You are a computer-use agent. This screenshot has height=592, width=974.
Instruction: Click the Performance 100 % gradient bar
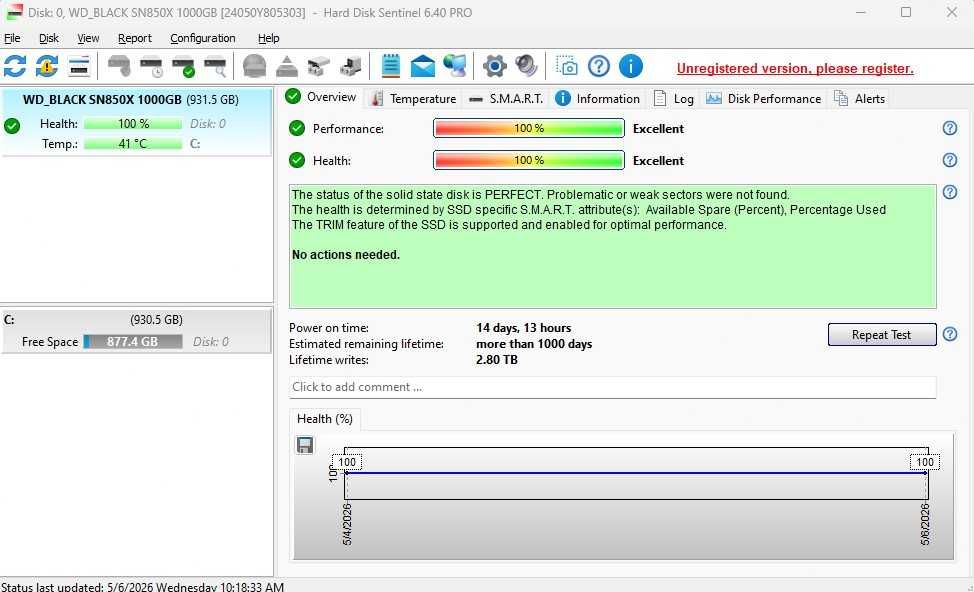[529, 128]
